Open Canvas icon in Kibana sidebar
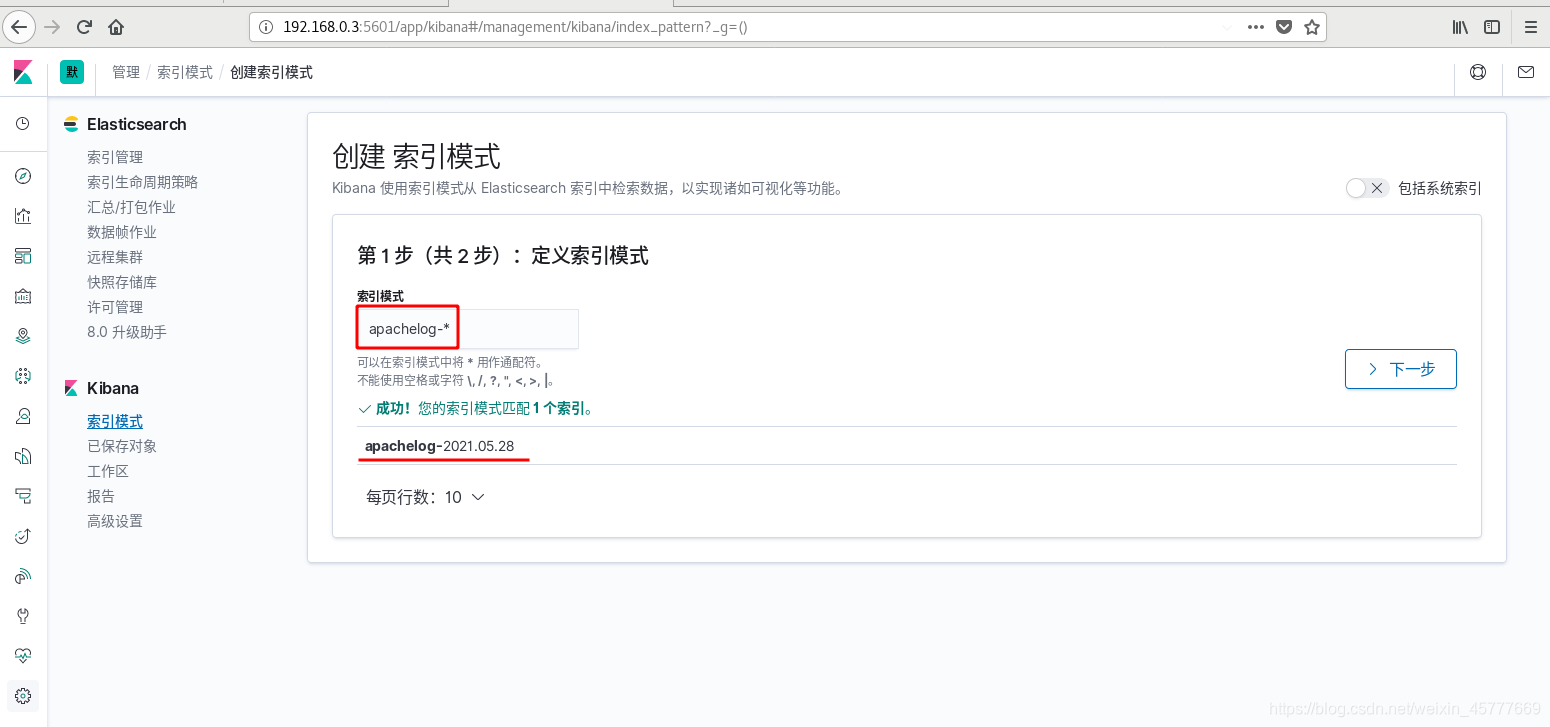 [23, 296]
